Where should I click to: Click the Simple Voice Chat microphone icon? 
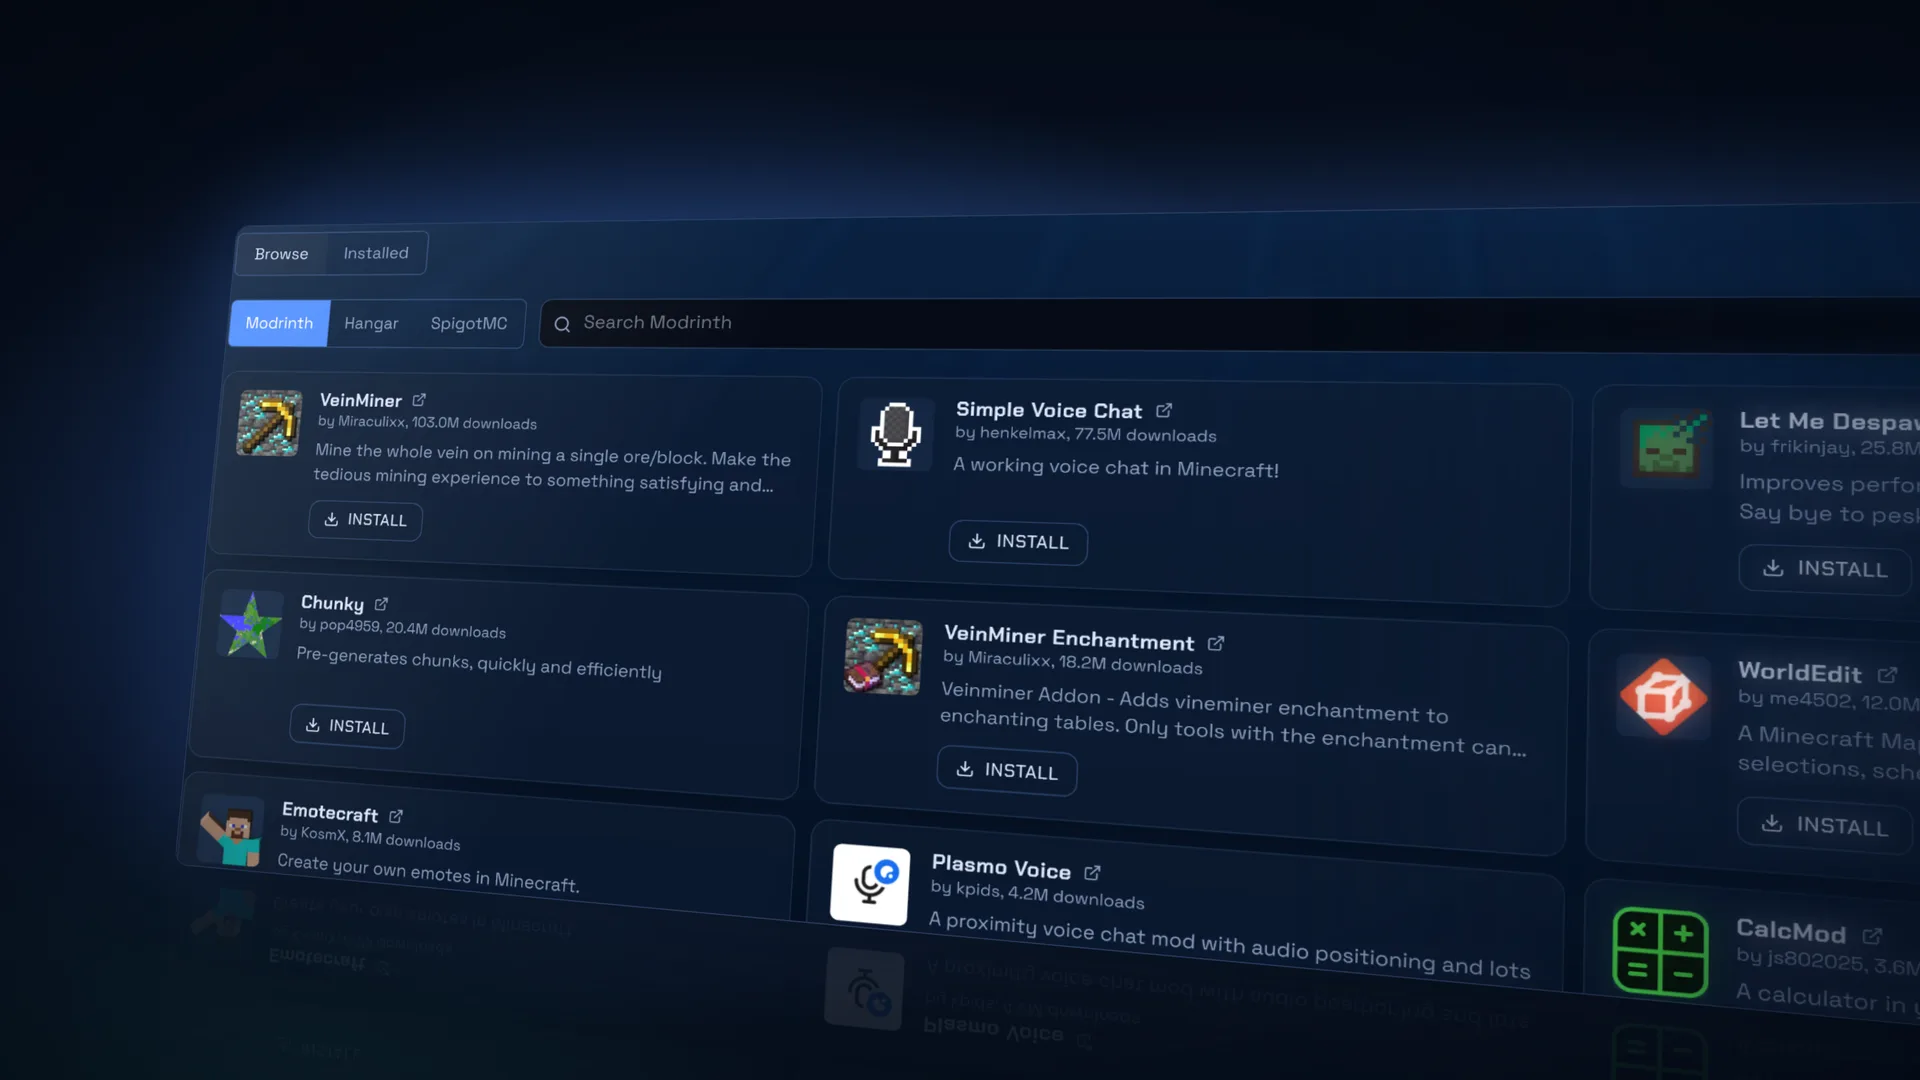(895, 434)
